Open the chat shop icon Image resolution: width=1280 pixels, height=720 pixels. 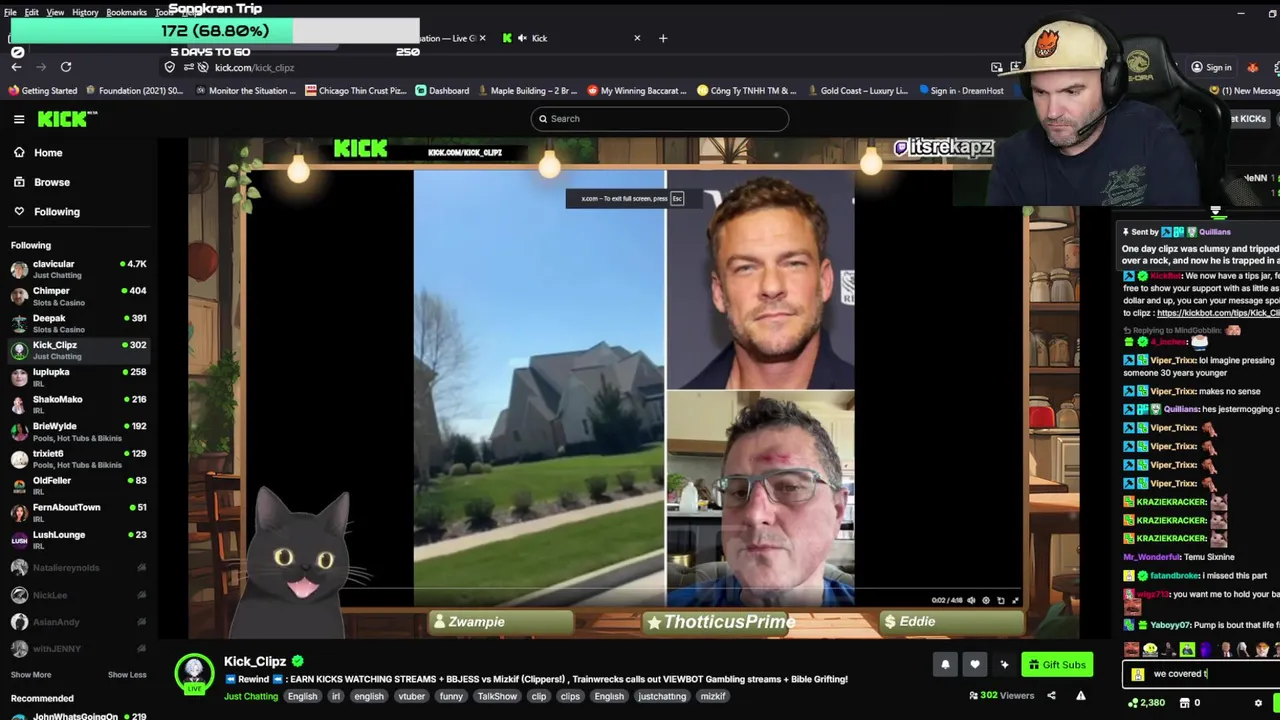[x=1185, y=703]
